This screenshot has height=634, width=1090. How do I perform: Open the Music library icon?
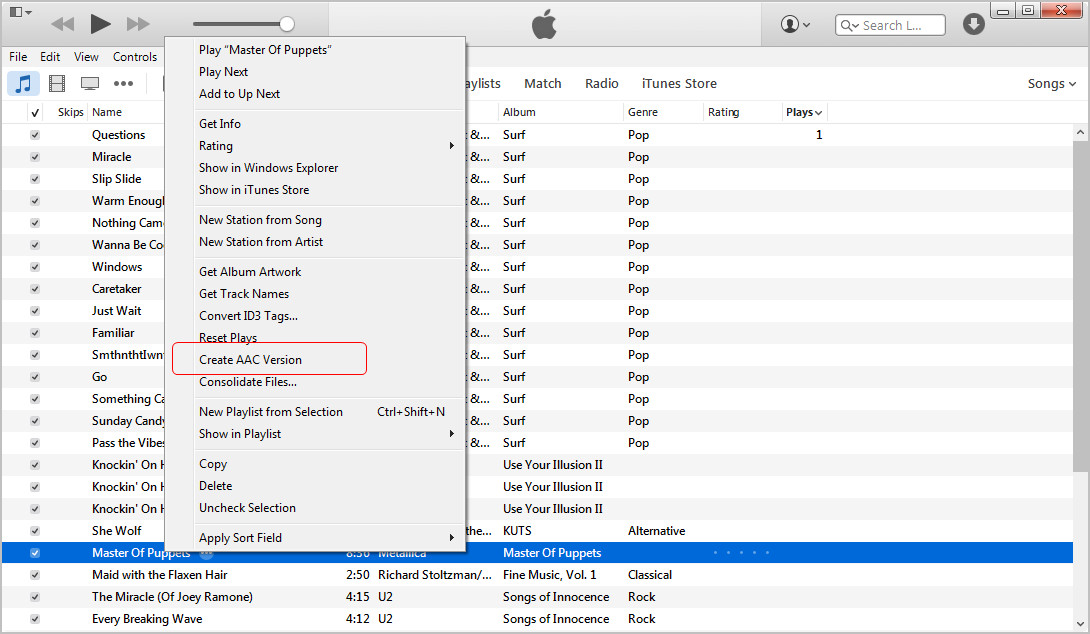24,83
